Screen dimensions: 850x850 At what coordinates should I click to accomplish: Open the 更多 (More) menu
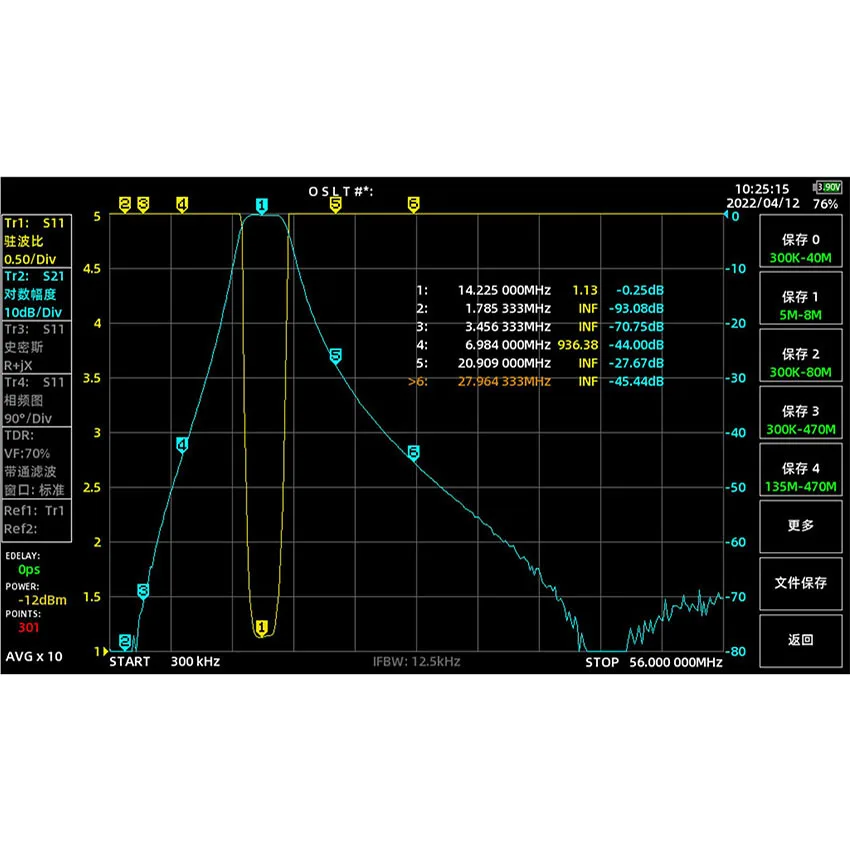coord(801,527)
